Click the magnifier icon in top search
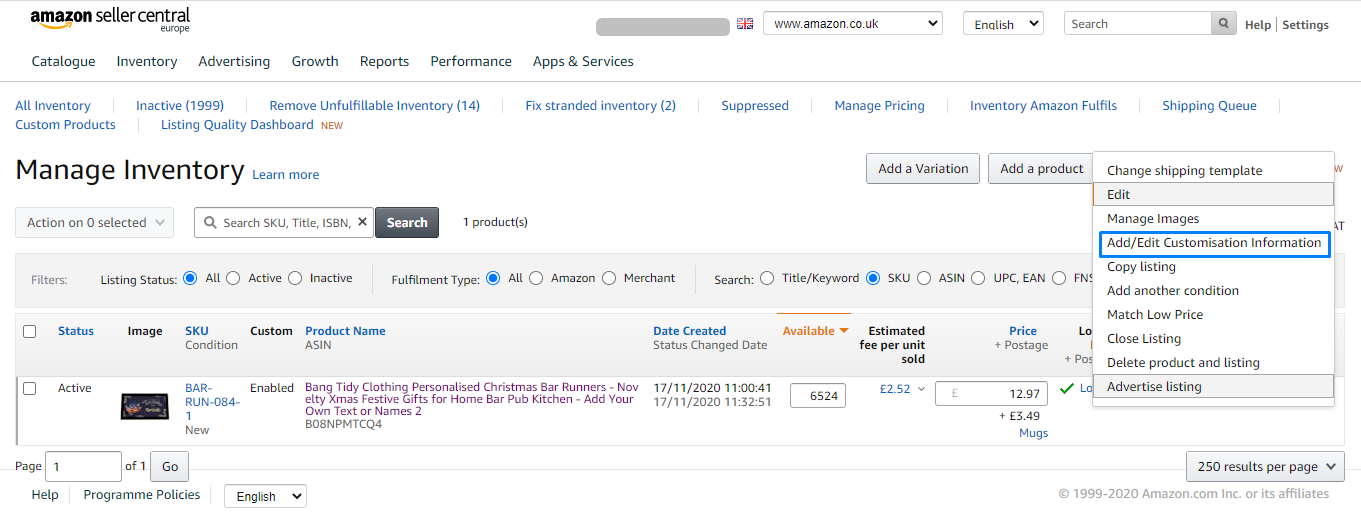This screenshot has height=514, width=1361. coord(1223,24)
